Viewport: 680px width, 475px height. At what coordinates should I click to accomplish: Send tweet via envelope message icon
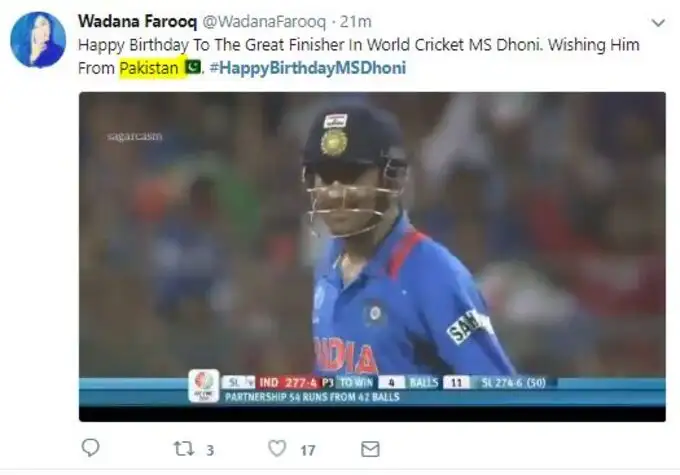pyautogui.click(x=370, y=449)
